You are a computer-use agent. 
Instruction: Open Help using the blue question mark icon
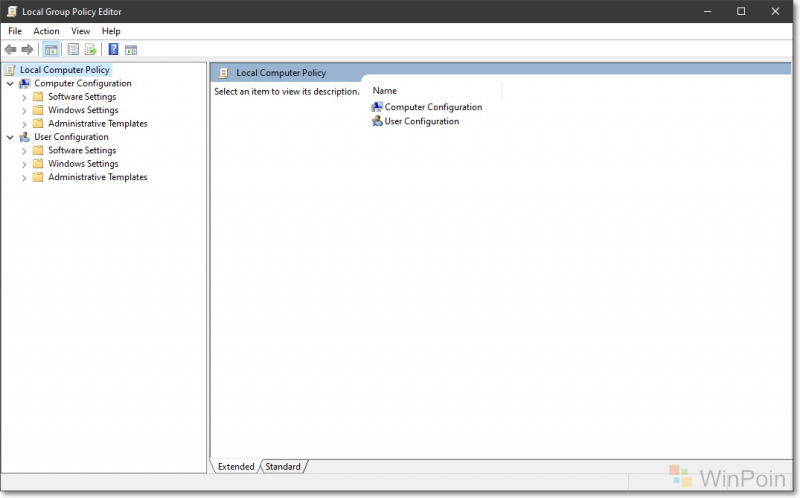pyautogui.click(x=113, y=49)
